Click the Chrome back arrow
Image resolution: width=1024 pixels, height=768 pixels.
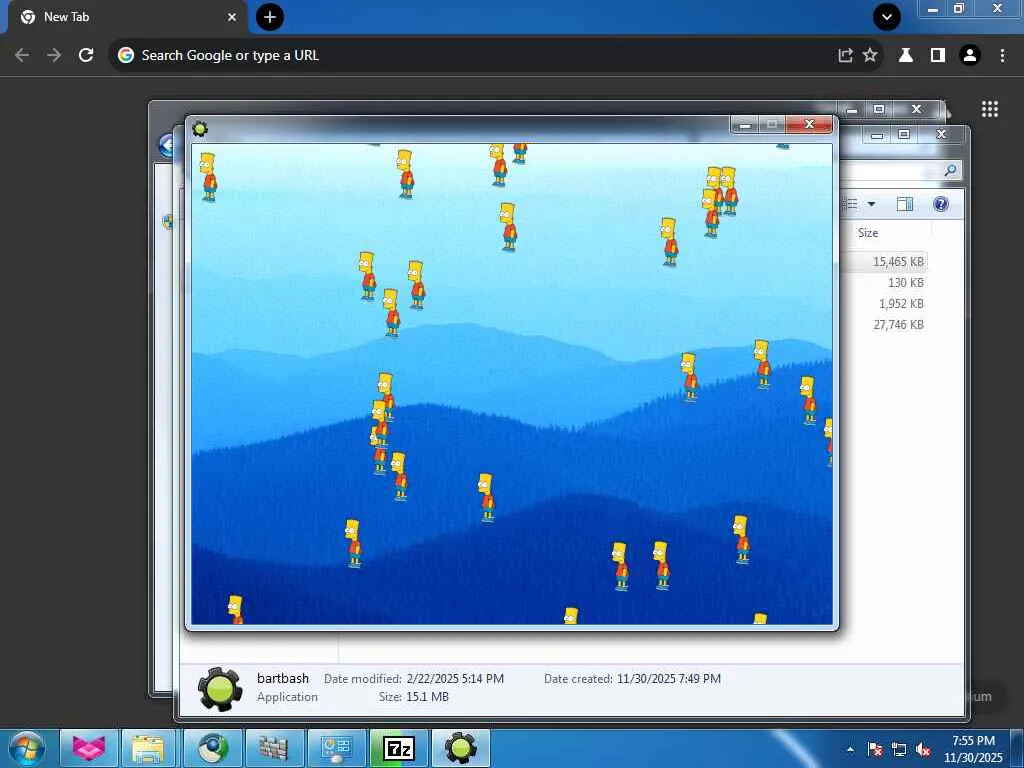pos(22,56)
